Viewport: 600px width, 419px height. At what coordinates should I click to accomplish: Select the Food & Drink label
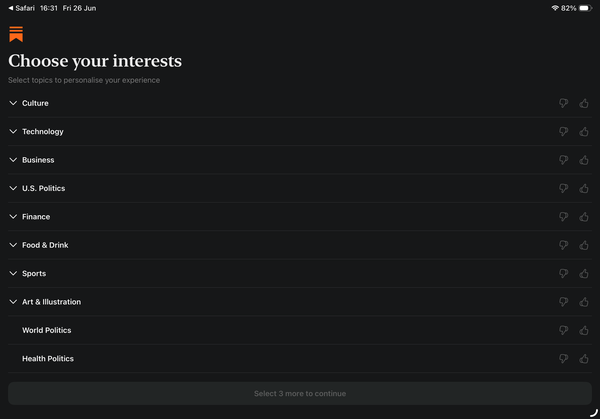(45, 245)
